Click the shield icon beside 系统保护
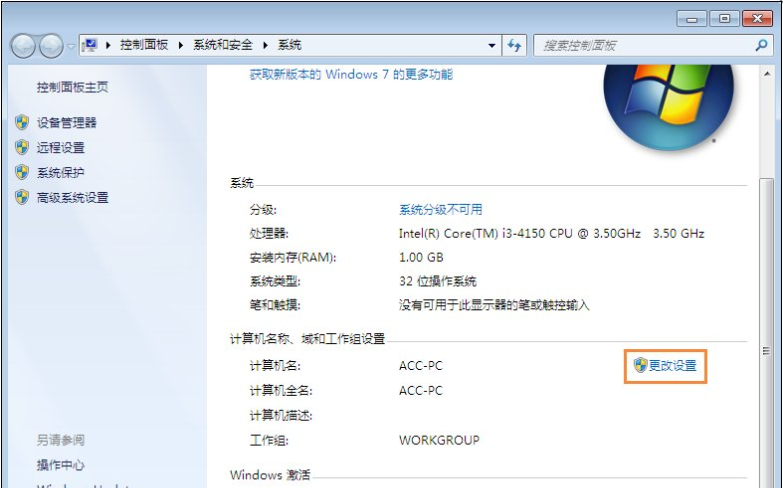Viewport: 783px width, 488px height. [x=22, y=172]
